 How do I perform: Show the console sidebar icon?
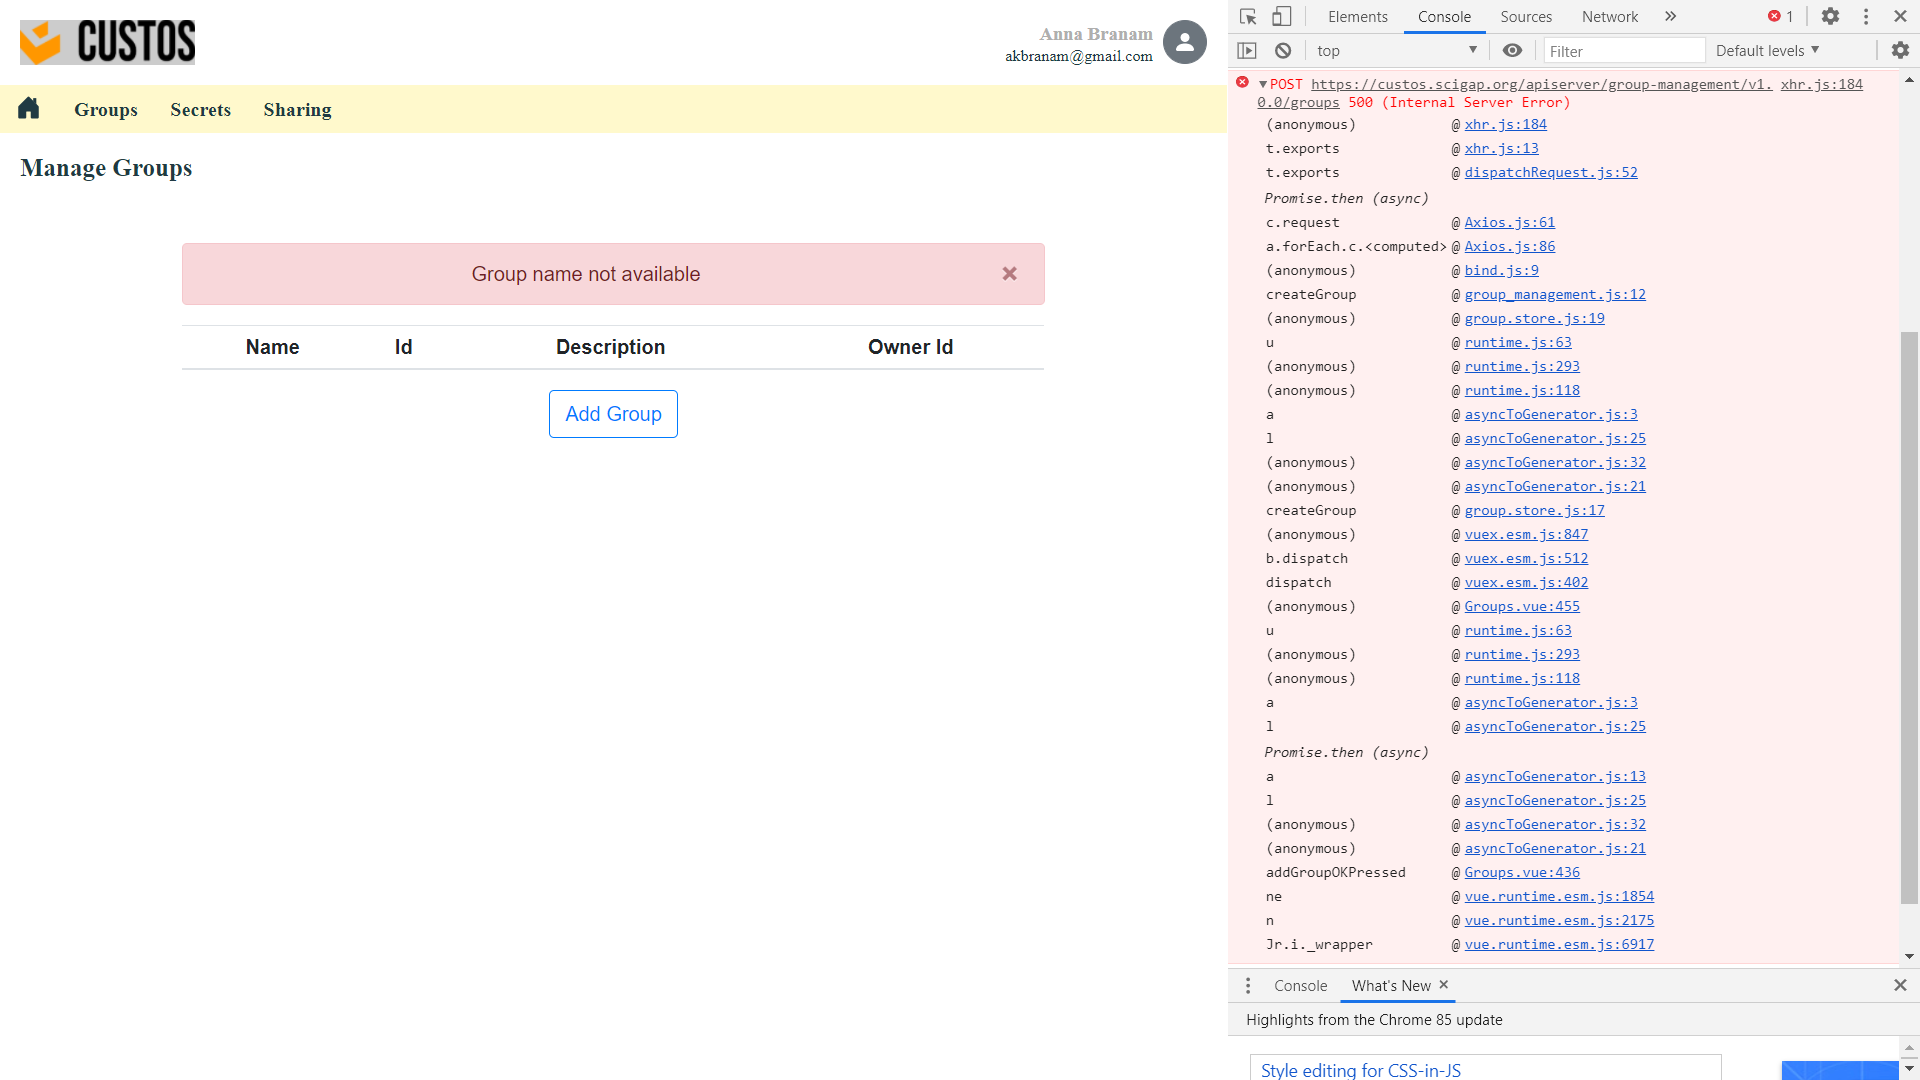pyautogui.click(x=1247, y=51)
